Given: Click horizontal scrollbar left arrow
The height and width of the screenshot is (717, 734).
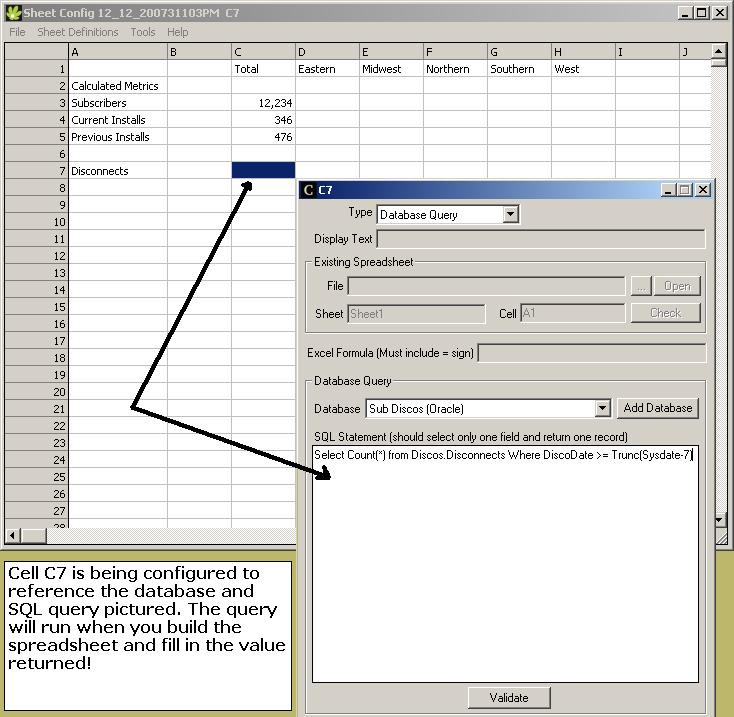Looking at the screenshot, I should pyautogui.click(x=12, y=535).
